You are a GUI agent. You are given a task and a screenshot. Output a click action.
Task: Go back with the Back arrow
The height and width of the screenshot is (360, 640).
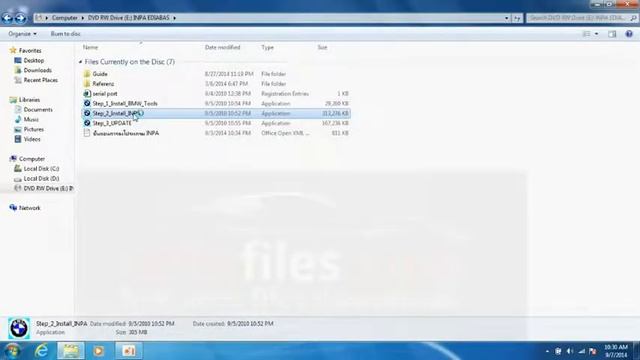point(7,18)
